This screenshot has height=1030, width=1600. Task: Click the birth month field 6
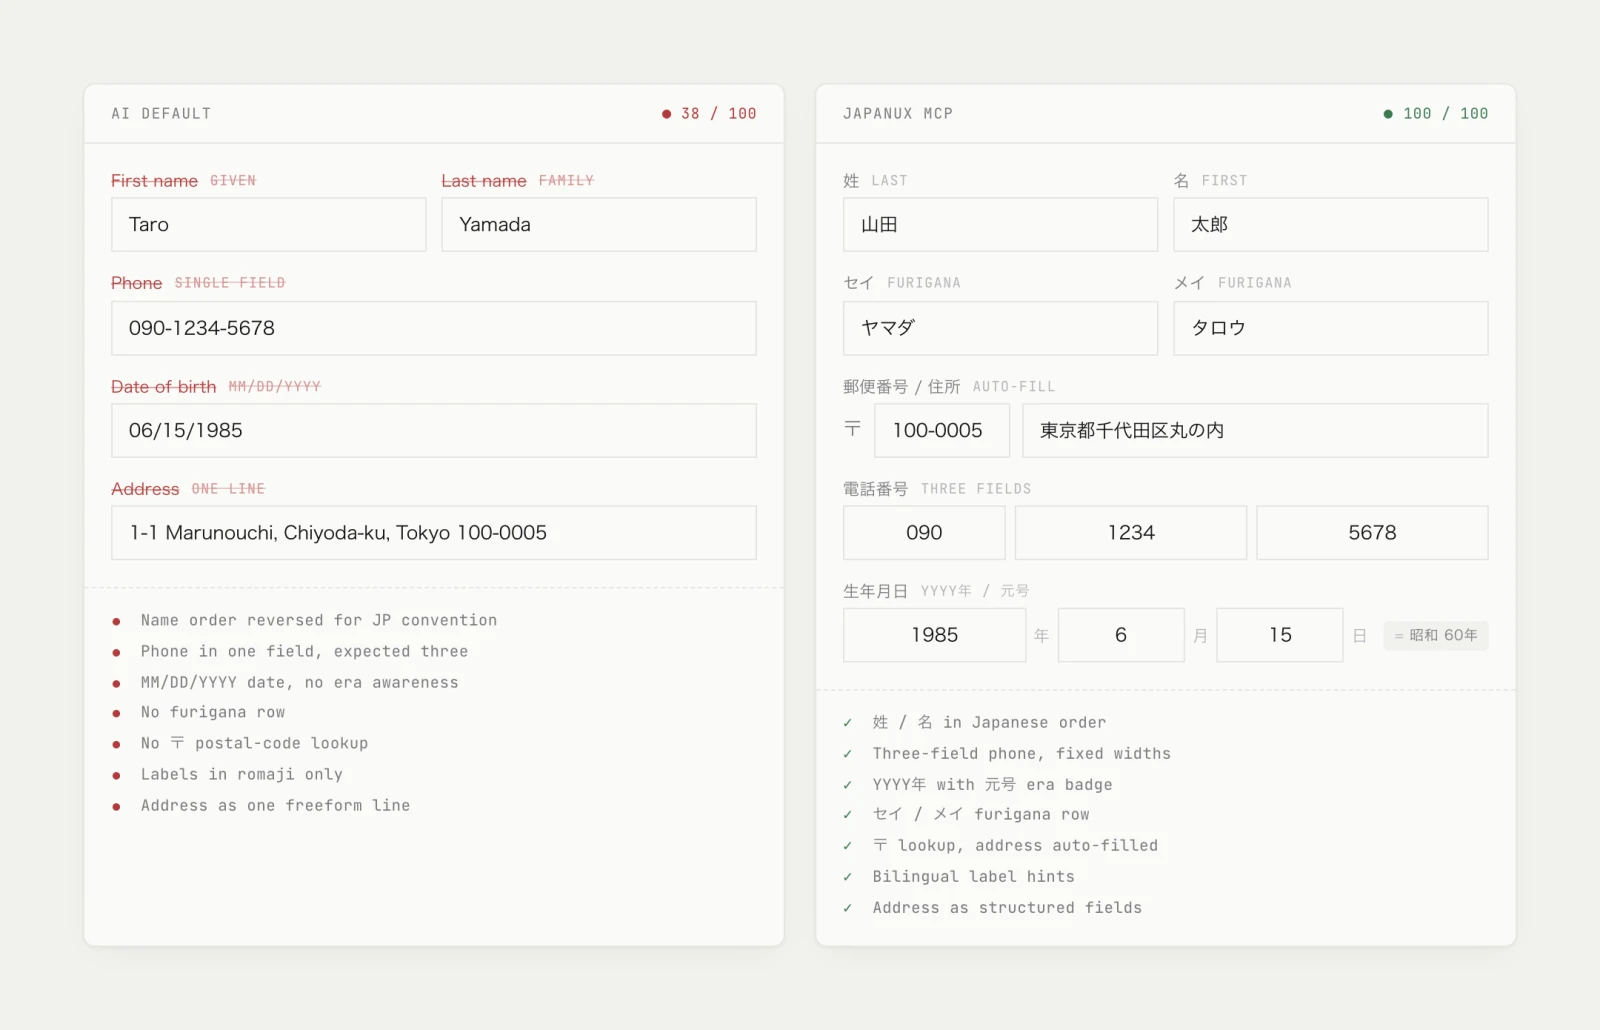click(1121, 635)
